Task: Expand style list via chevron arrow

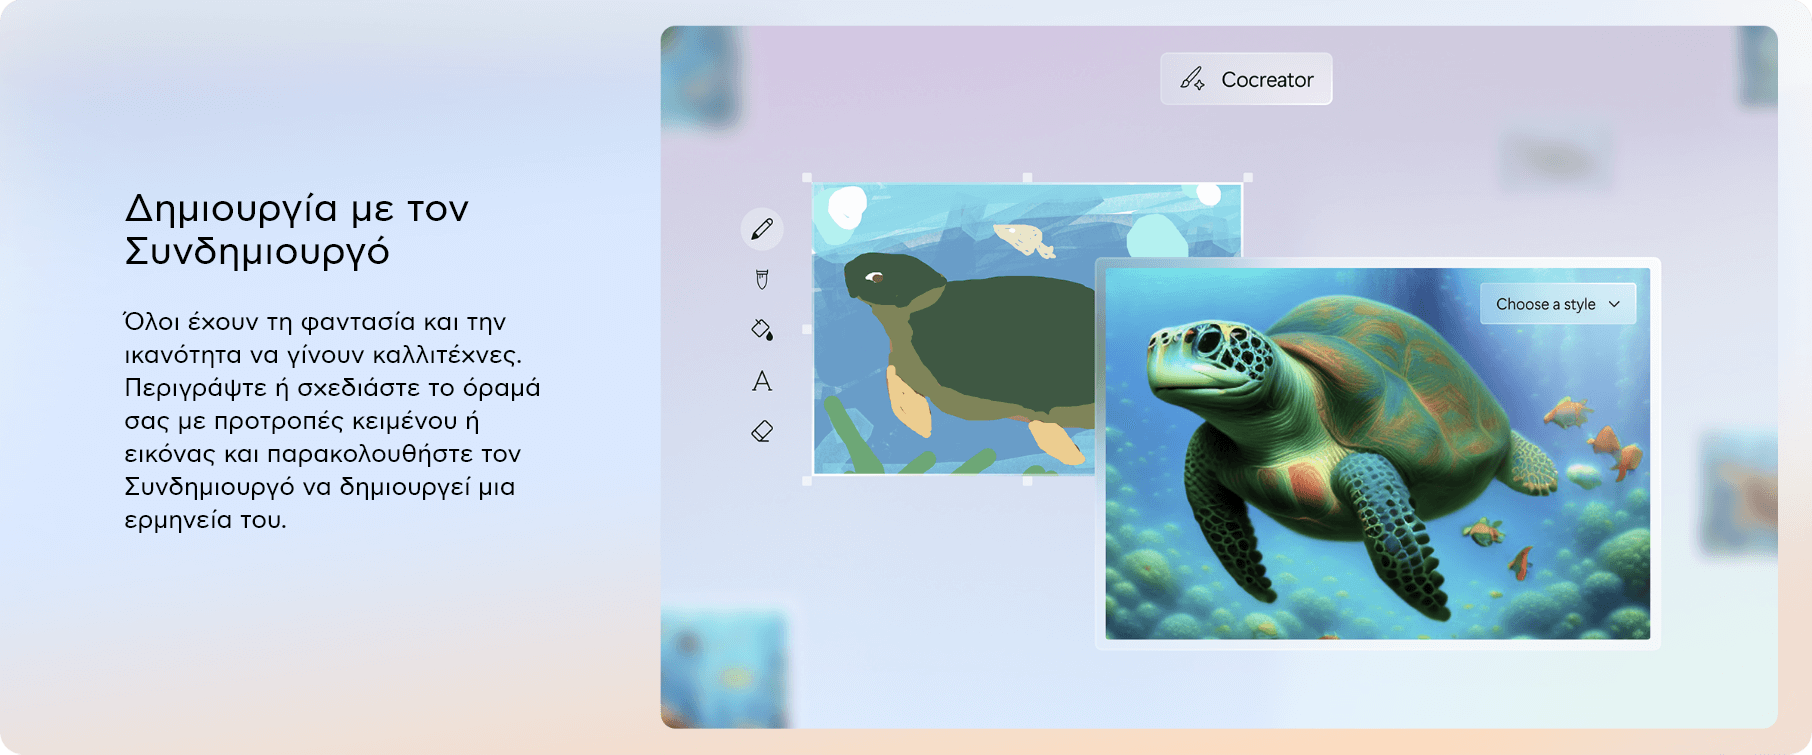Action: (1614, 304)
